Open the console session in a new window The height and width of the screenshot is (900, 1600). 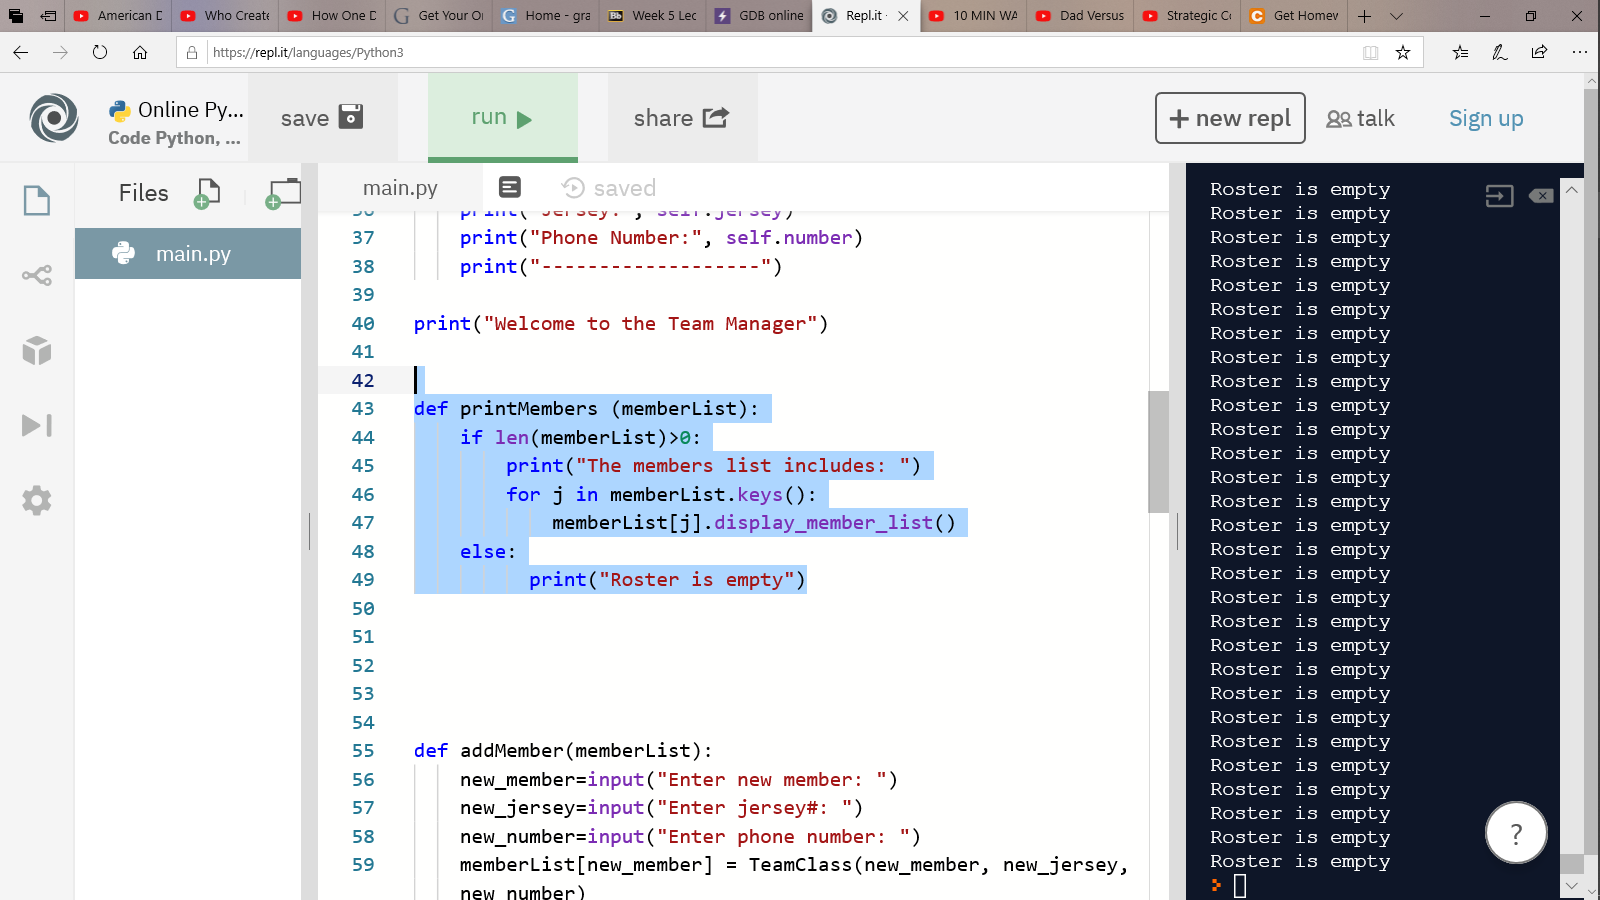pos(1498,196)
